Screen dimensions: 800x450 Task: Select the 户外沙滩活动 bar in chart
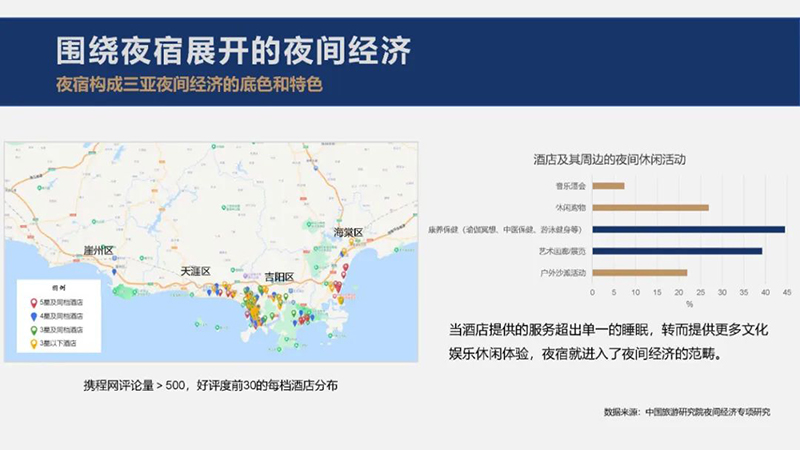pos(639,273)
